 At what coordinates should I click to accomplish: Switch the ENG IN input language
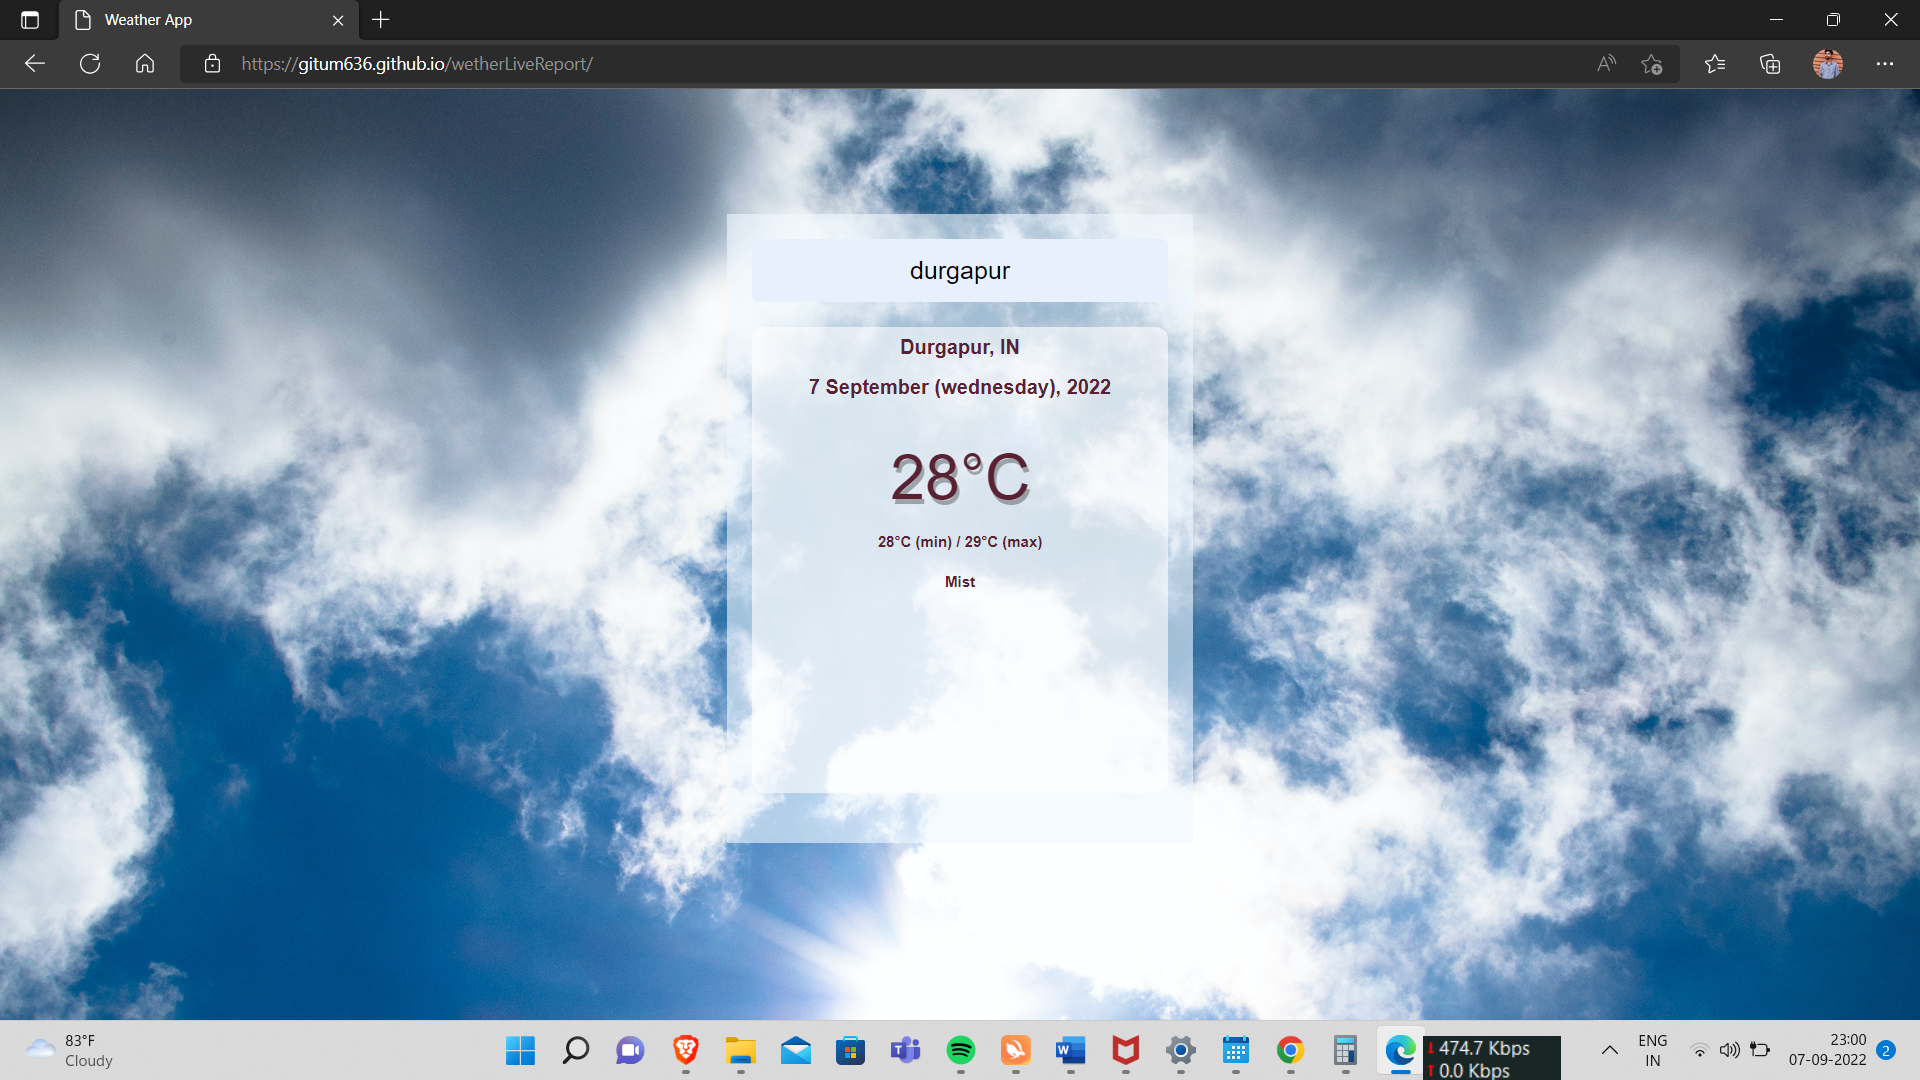[1652, 1050]
